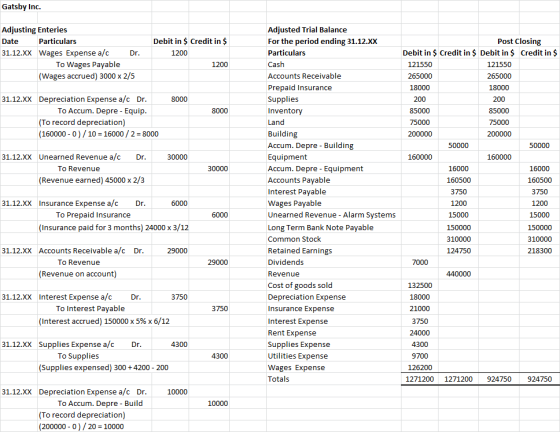Viewport: 560px width, 432px height.
Task: Select Retained Earnings credit value 124750
Action: [x=459, y=251]
